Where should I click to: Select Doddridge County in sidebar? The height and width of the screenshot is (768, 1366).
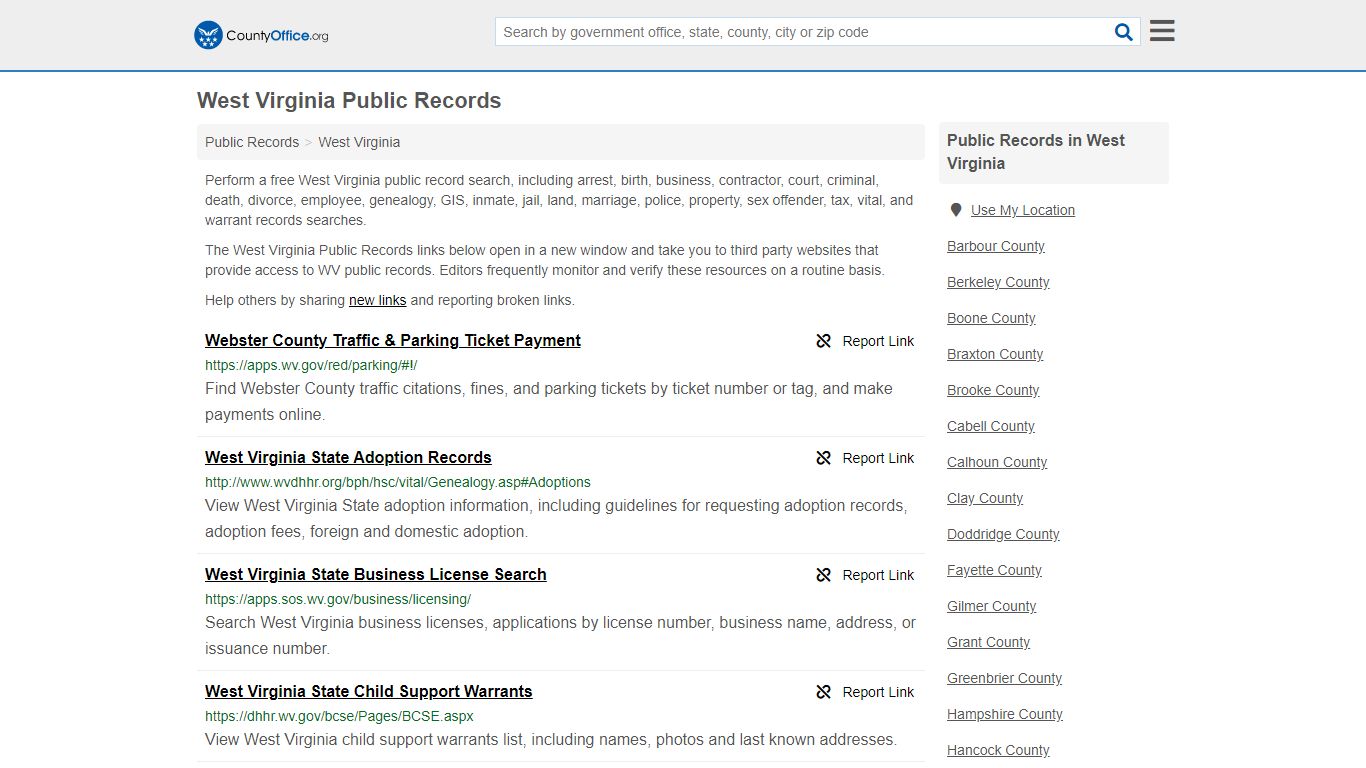[x=1003, y=534]
